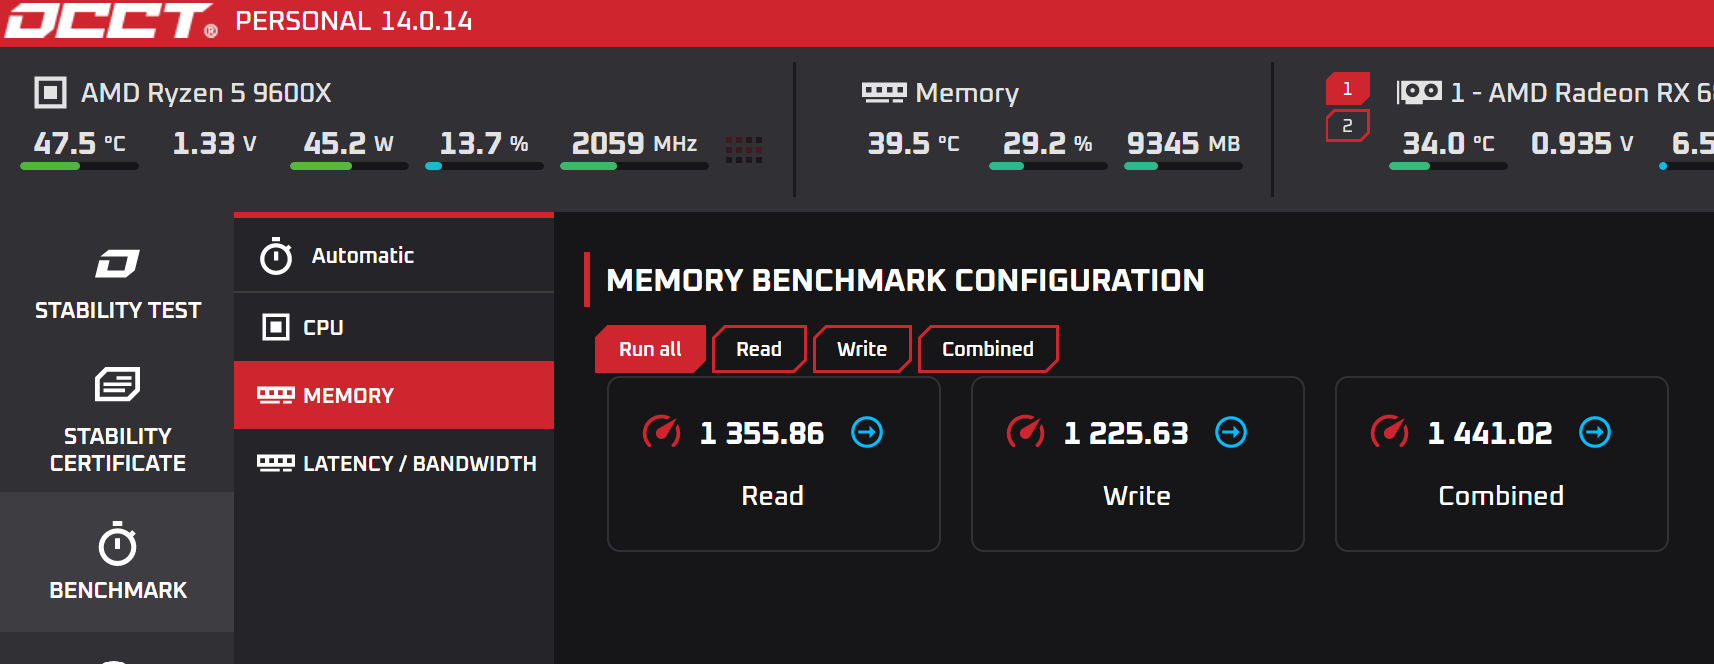The height and width of the screenshot is (664, 1714).
Task: Click the Combined label in the result card
Action: pyautogui.click(x=1500, y=496)
